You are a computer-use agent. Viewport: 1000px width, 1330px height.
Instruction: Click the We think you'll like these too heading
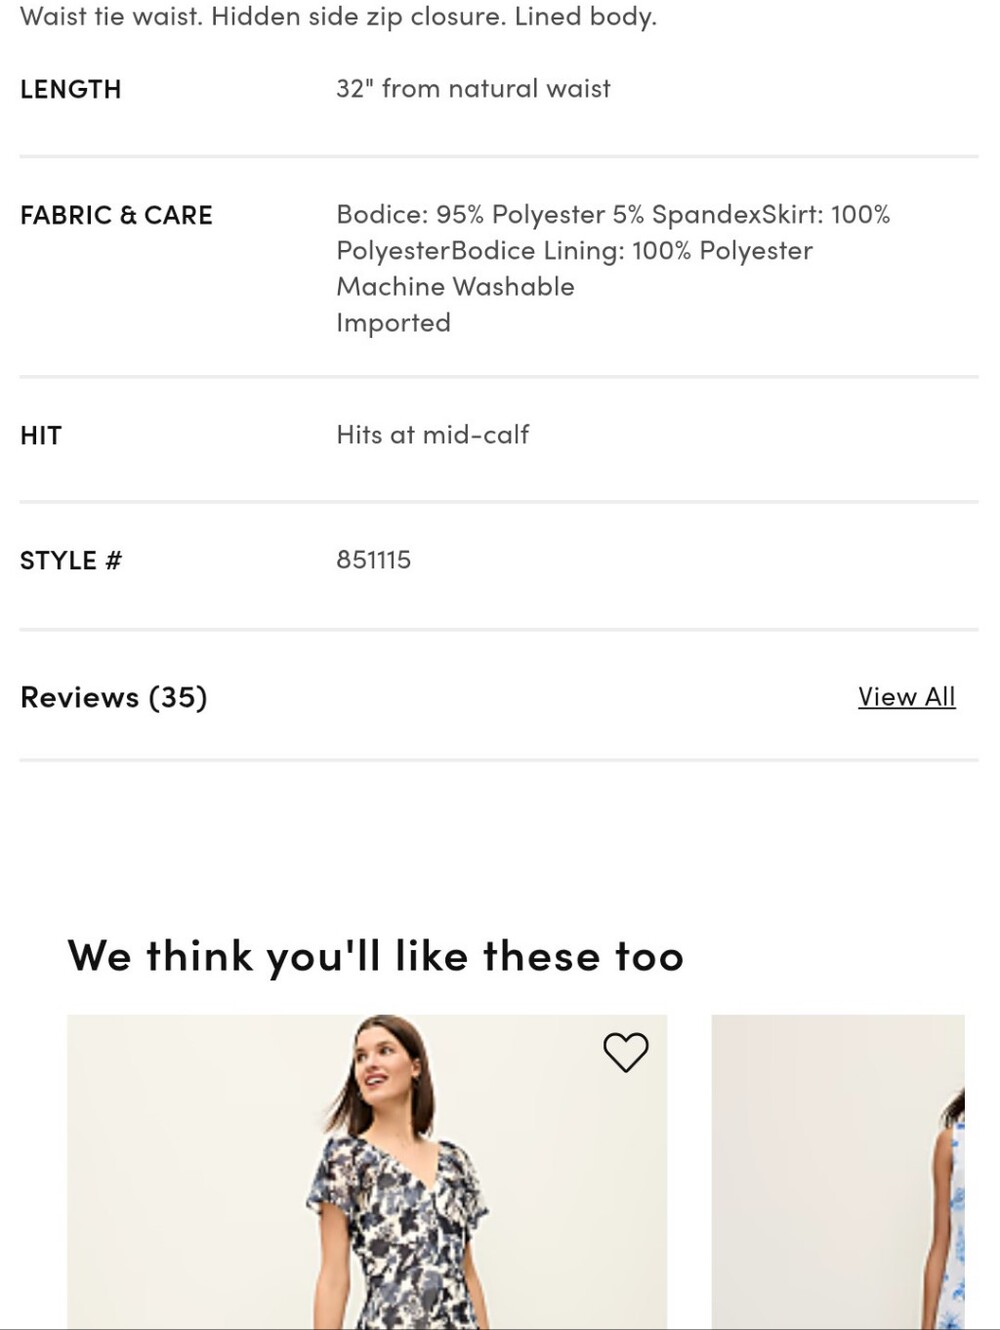pyautogui.click(x=376, y=956)
